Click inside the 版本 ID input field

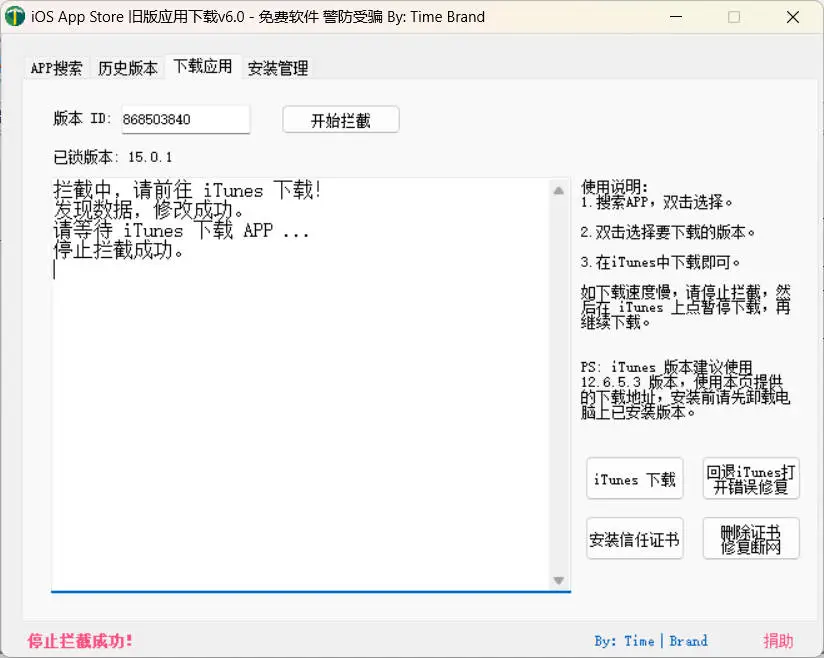click(186, 119)
